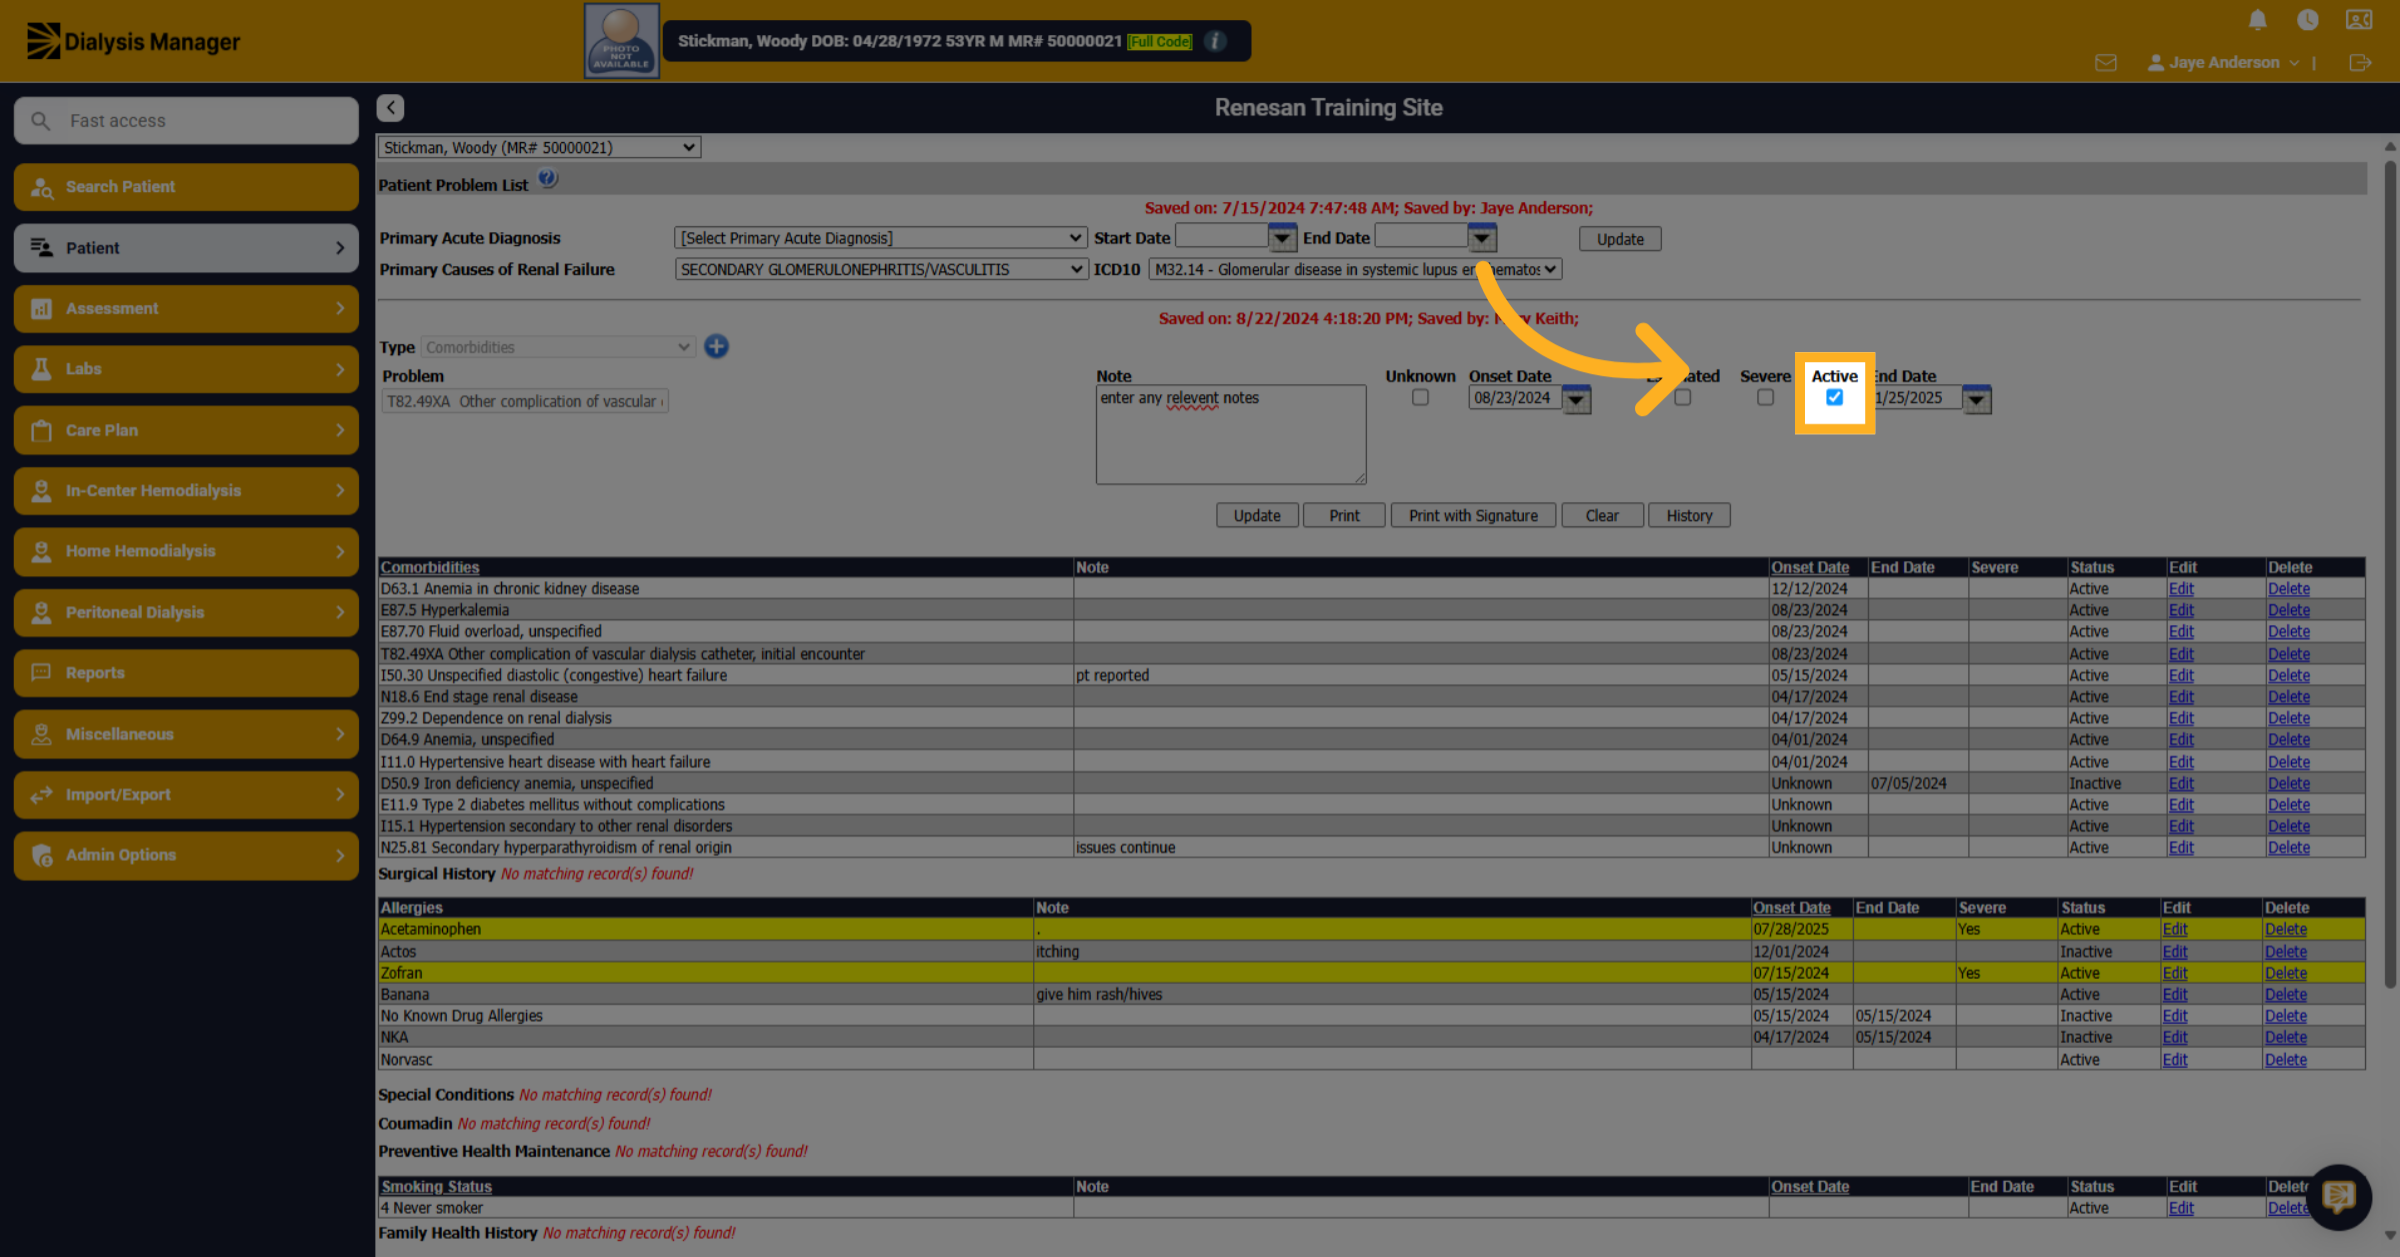Click the logout icon at top right
This screenshot has width=2400, height=1257.
2360,63
